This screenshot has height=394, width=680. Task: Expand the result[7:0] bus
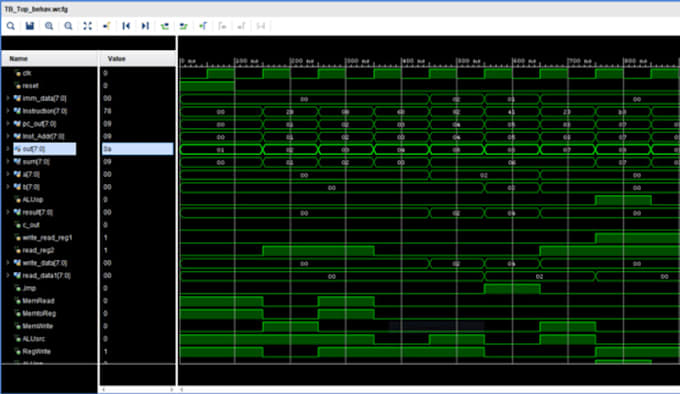pyautogui.click(x=7, y=212)
